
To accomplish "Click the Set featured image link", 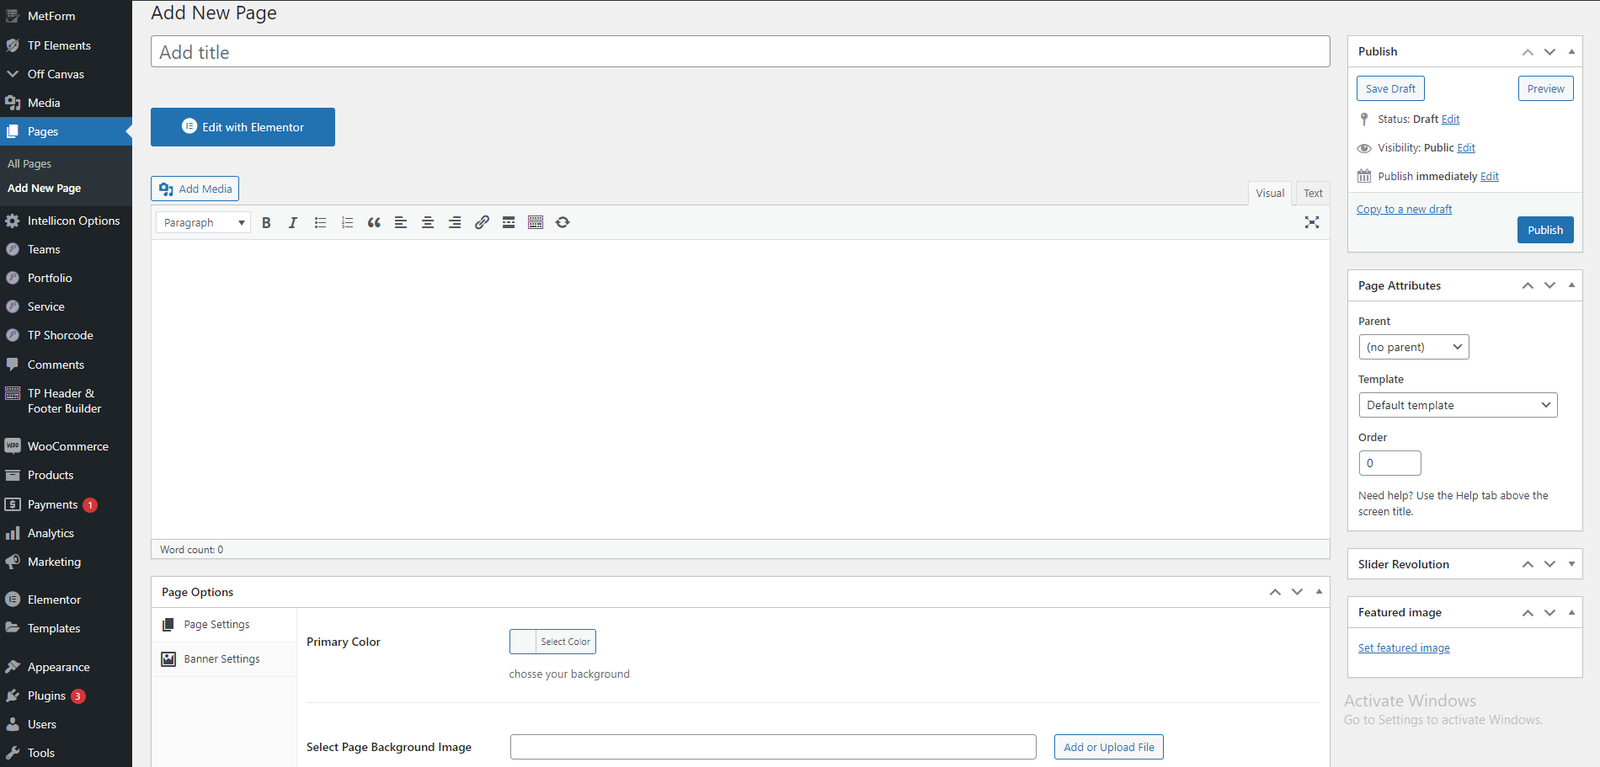I will [x=1403, y=648].
